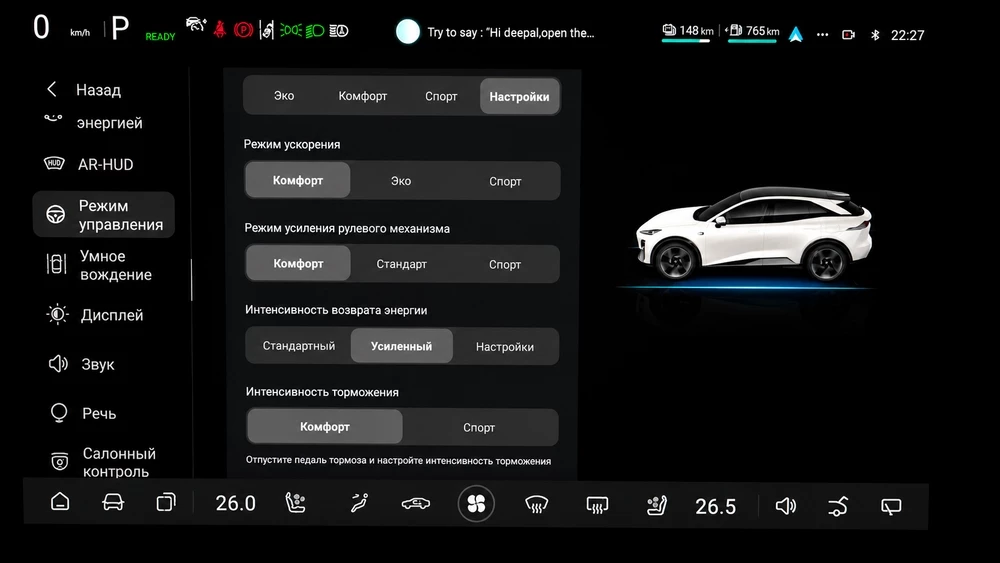Viewport: 1000px width, 563px height.
Task: Open Салонный контроль sidebar section
Action: (x=104, y=462)
